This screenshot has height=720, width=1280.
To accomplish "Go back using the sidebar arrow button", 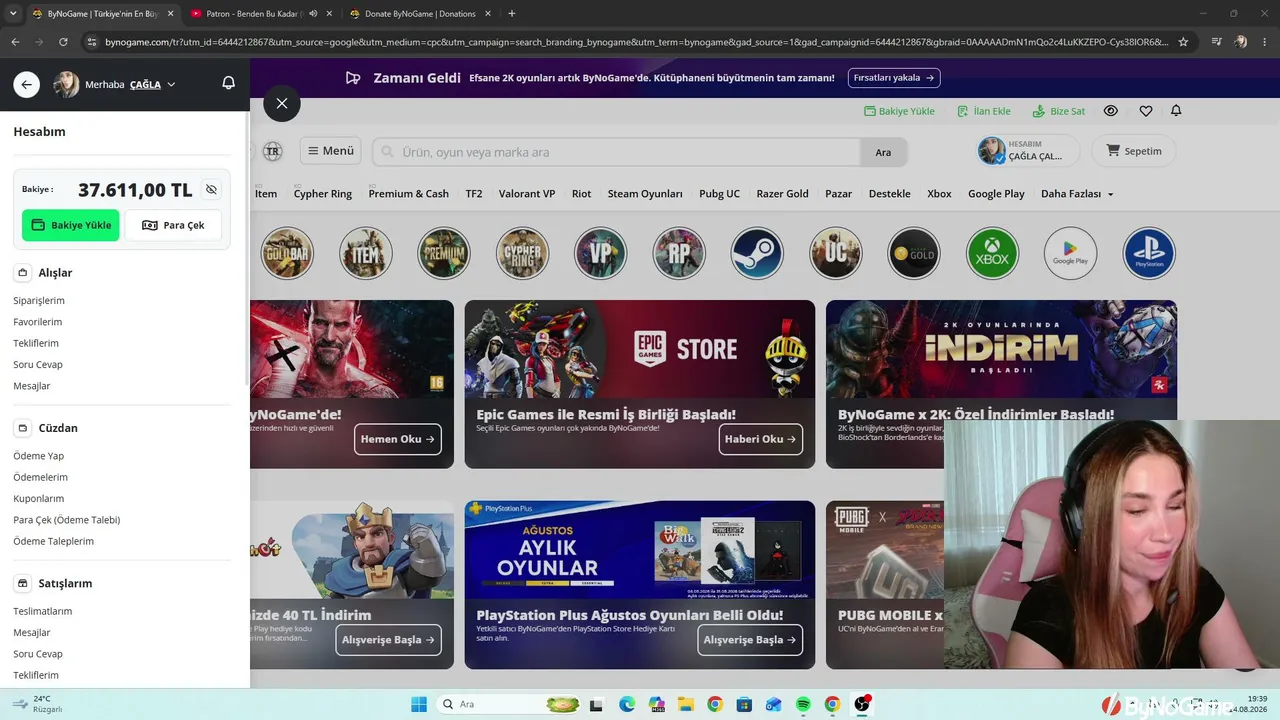I will pyautogui.click(x=27, y=85).
